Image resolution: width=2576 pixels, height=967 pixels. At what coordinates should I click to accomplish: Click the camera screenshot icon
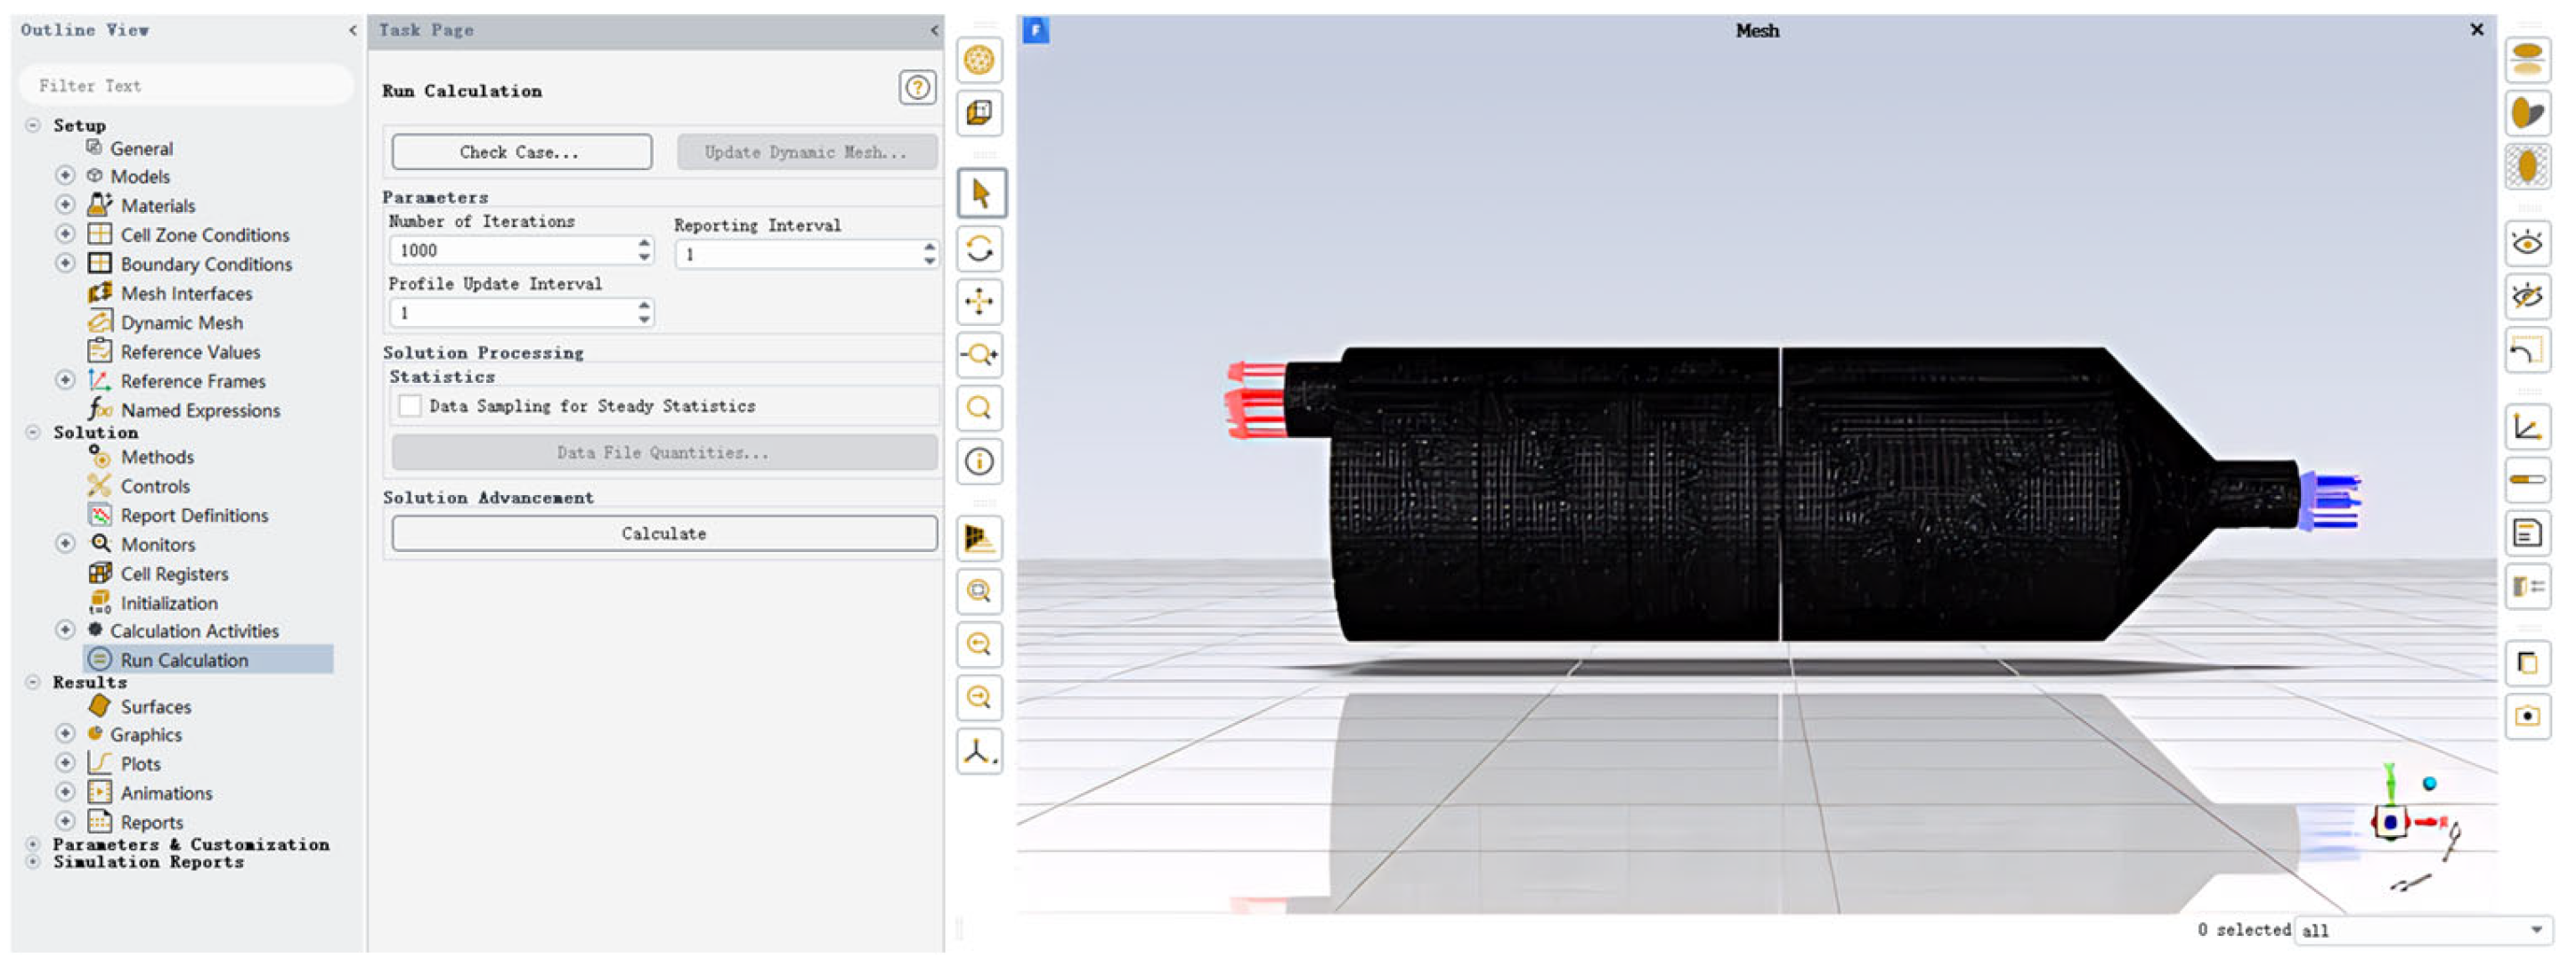(2526, 716)
